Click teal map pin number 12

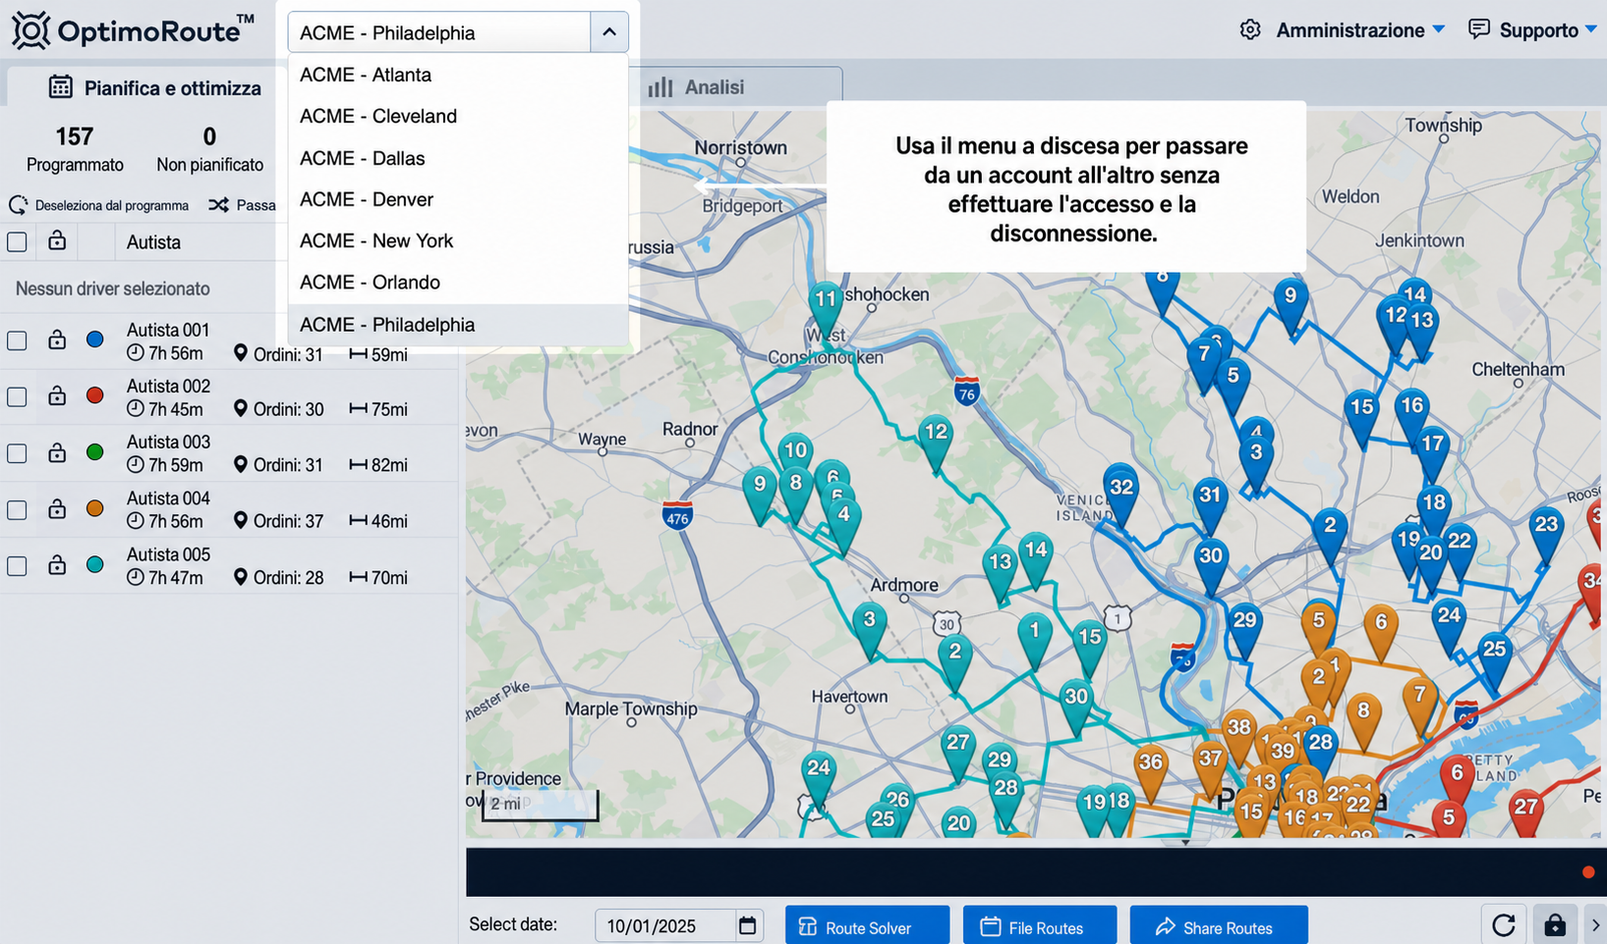tap(936, 443)
